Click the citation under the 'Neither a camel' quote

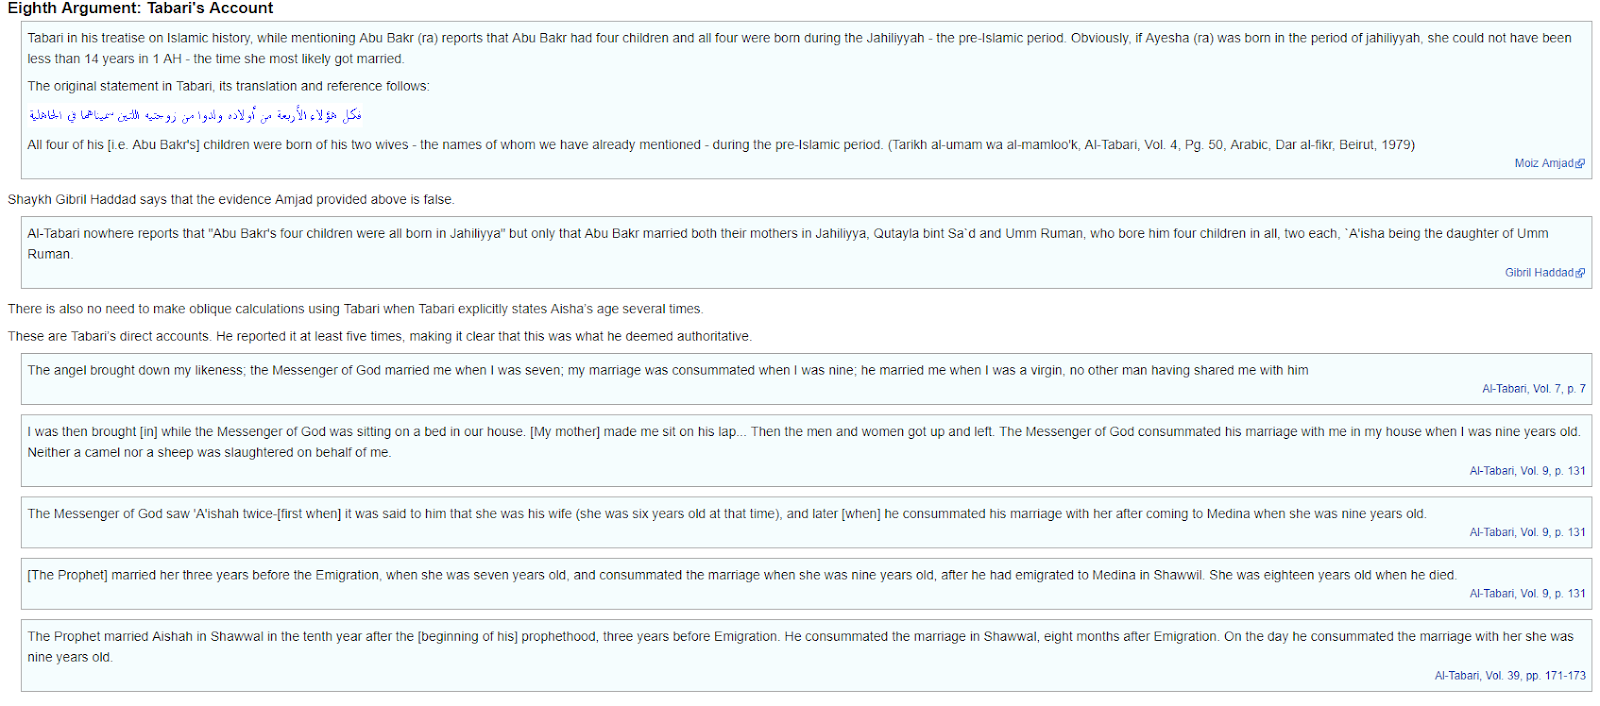[x=1527, y=471]
